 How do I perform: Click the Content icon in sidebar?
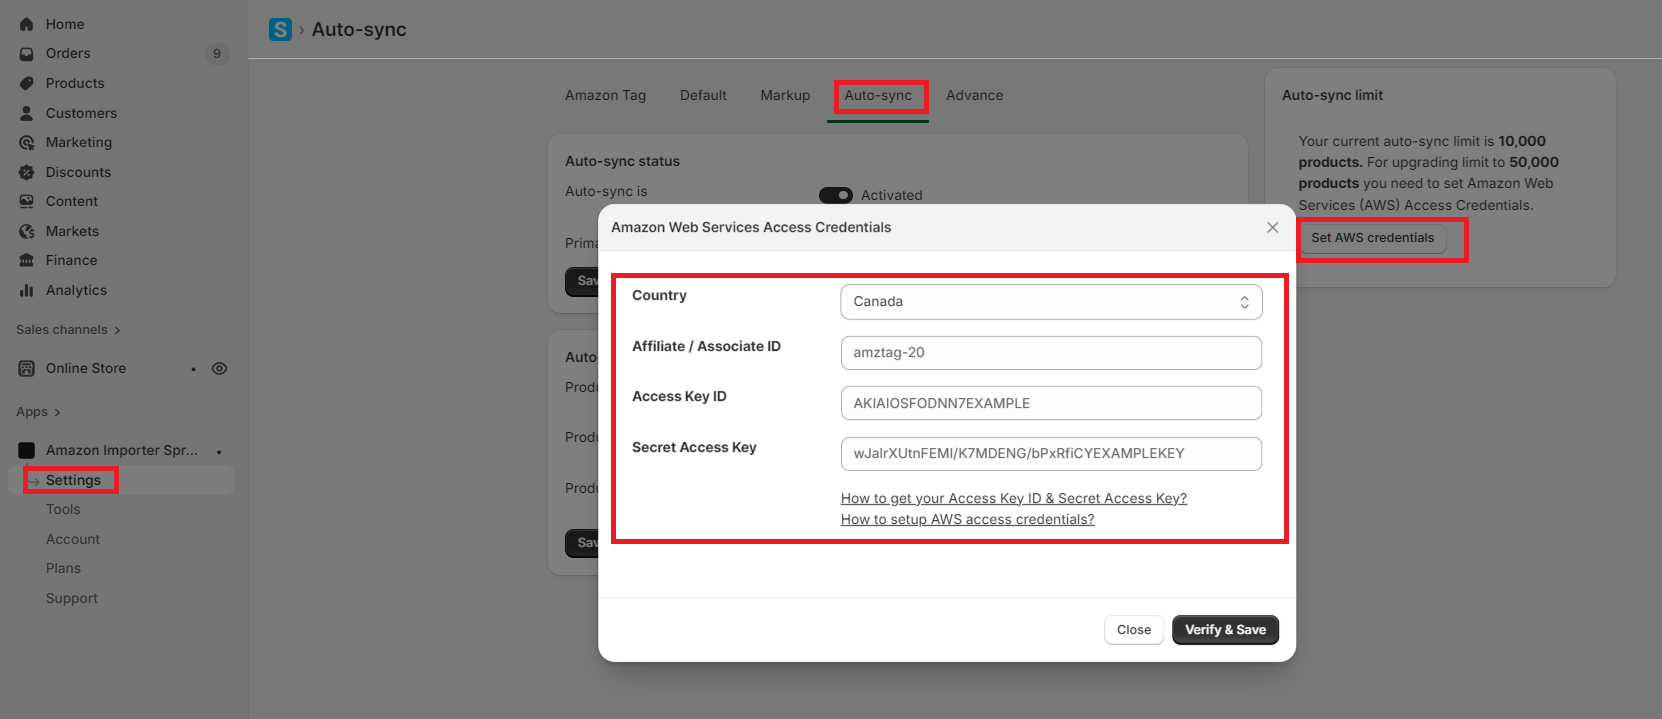coord(27,201)
